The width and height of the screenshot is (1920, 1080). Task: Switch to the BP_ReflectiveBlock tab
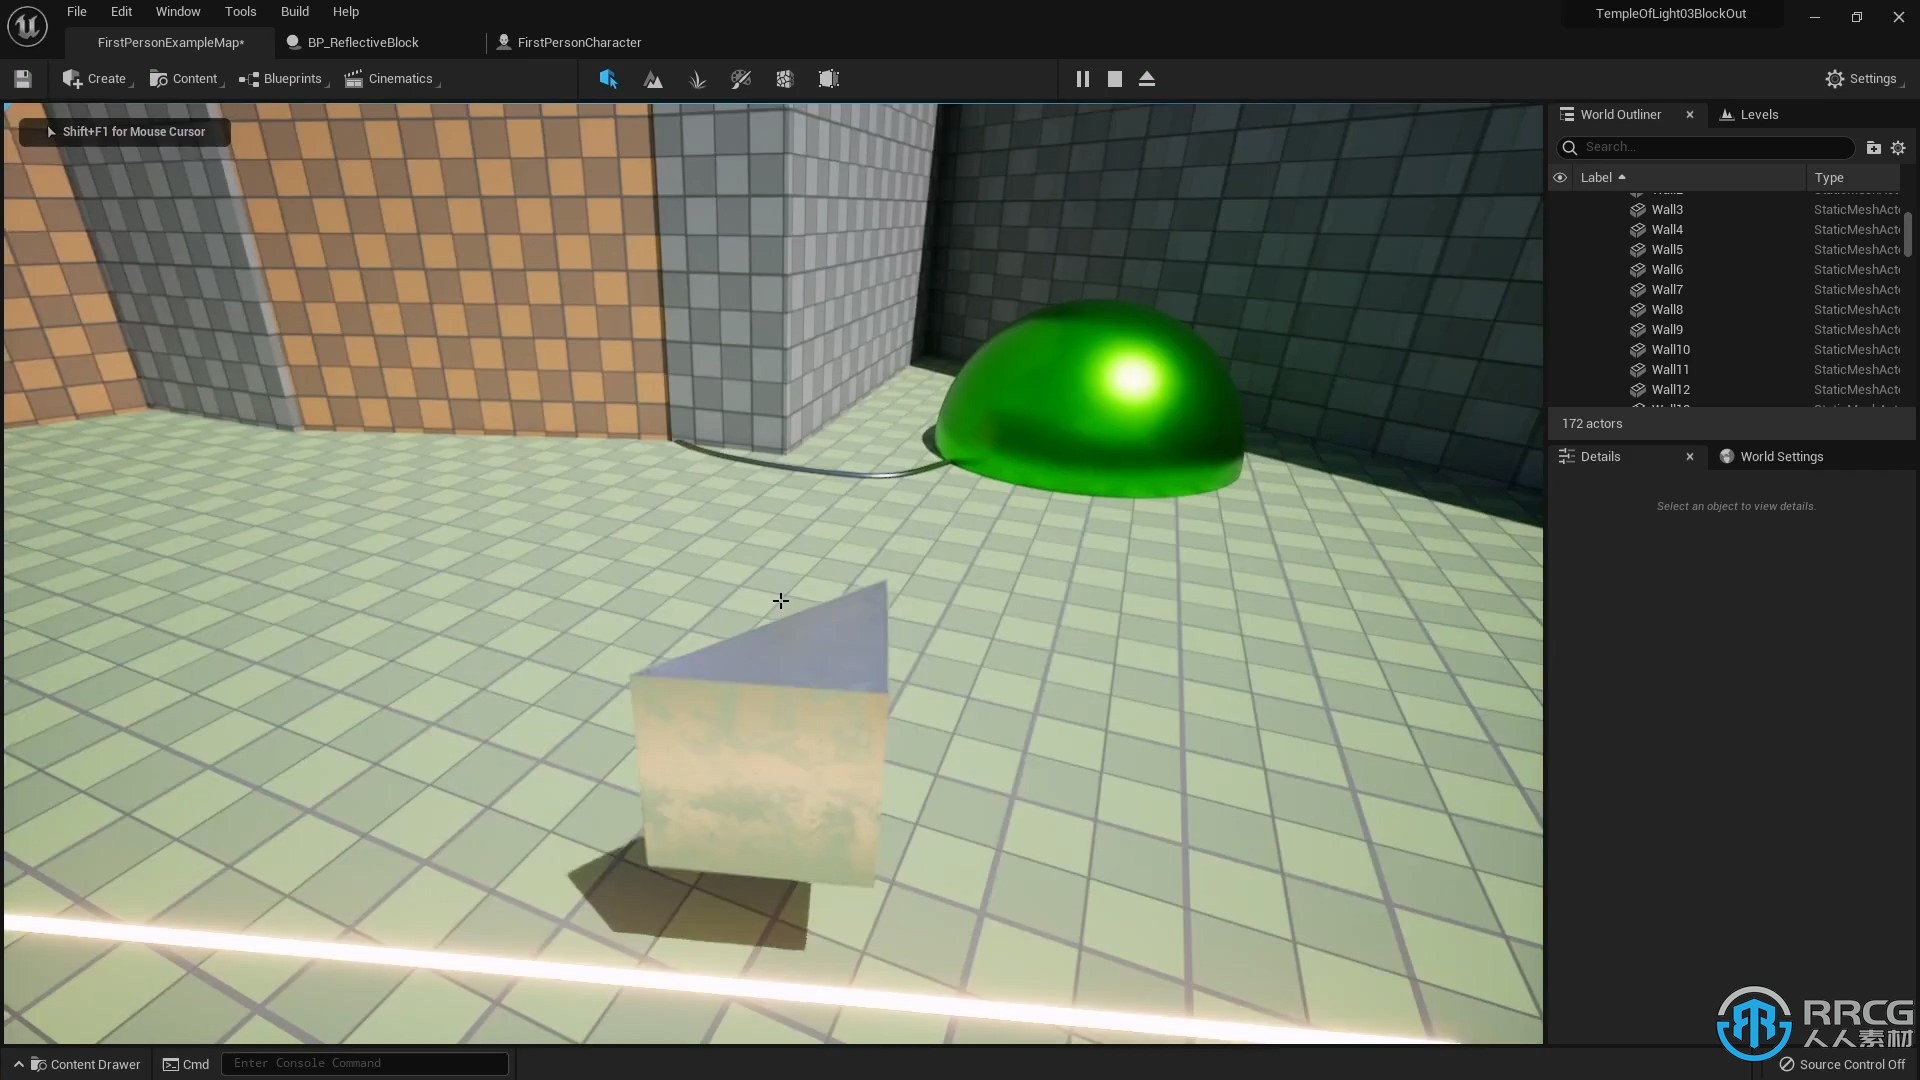click(x=363, y=43)
